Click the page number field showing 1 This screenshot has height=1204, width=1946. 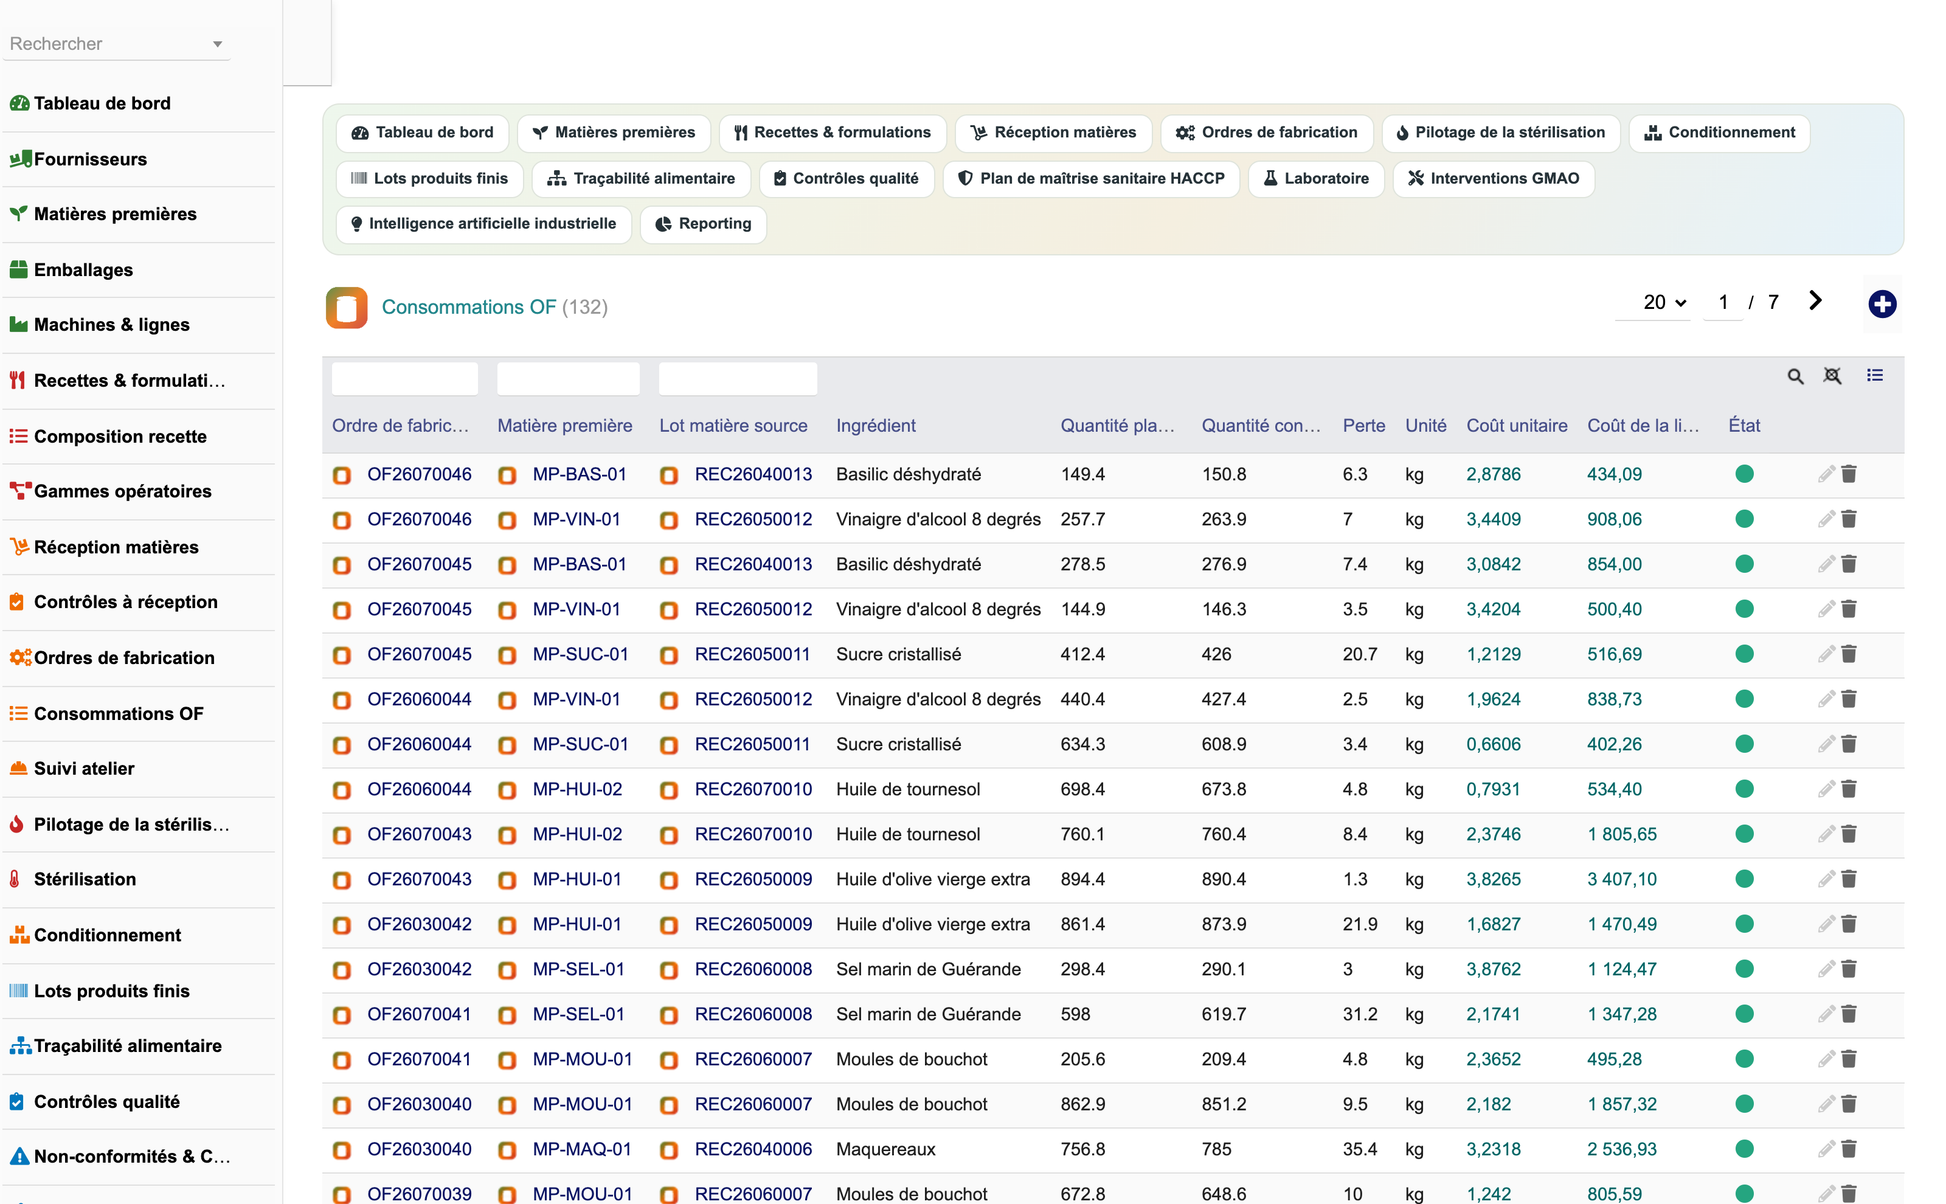[x=1723, y=302]
